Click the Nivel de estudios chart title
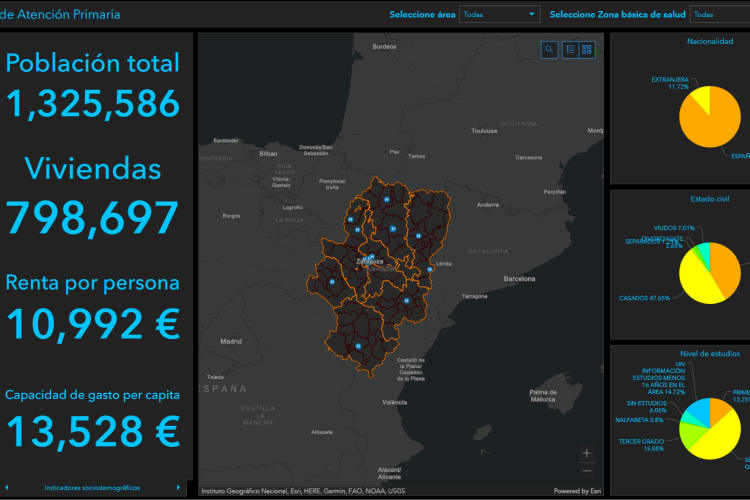Image resolution: width=750 pixels, height=500 pixels. 710,354
